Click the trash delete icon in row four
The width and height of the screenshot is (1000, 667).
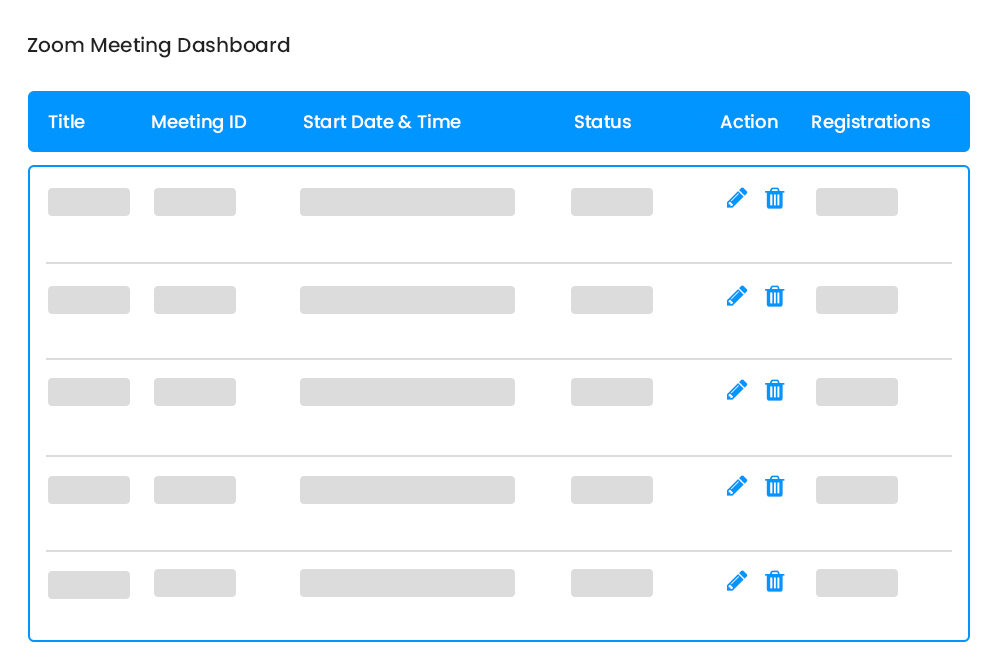(775, 486)
